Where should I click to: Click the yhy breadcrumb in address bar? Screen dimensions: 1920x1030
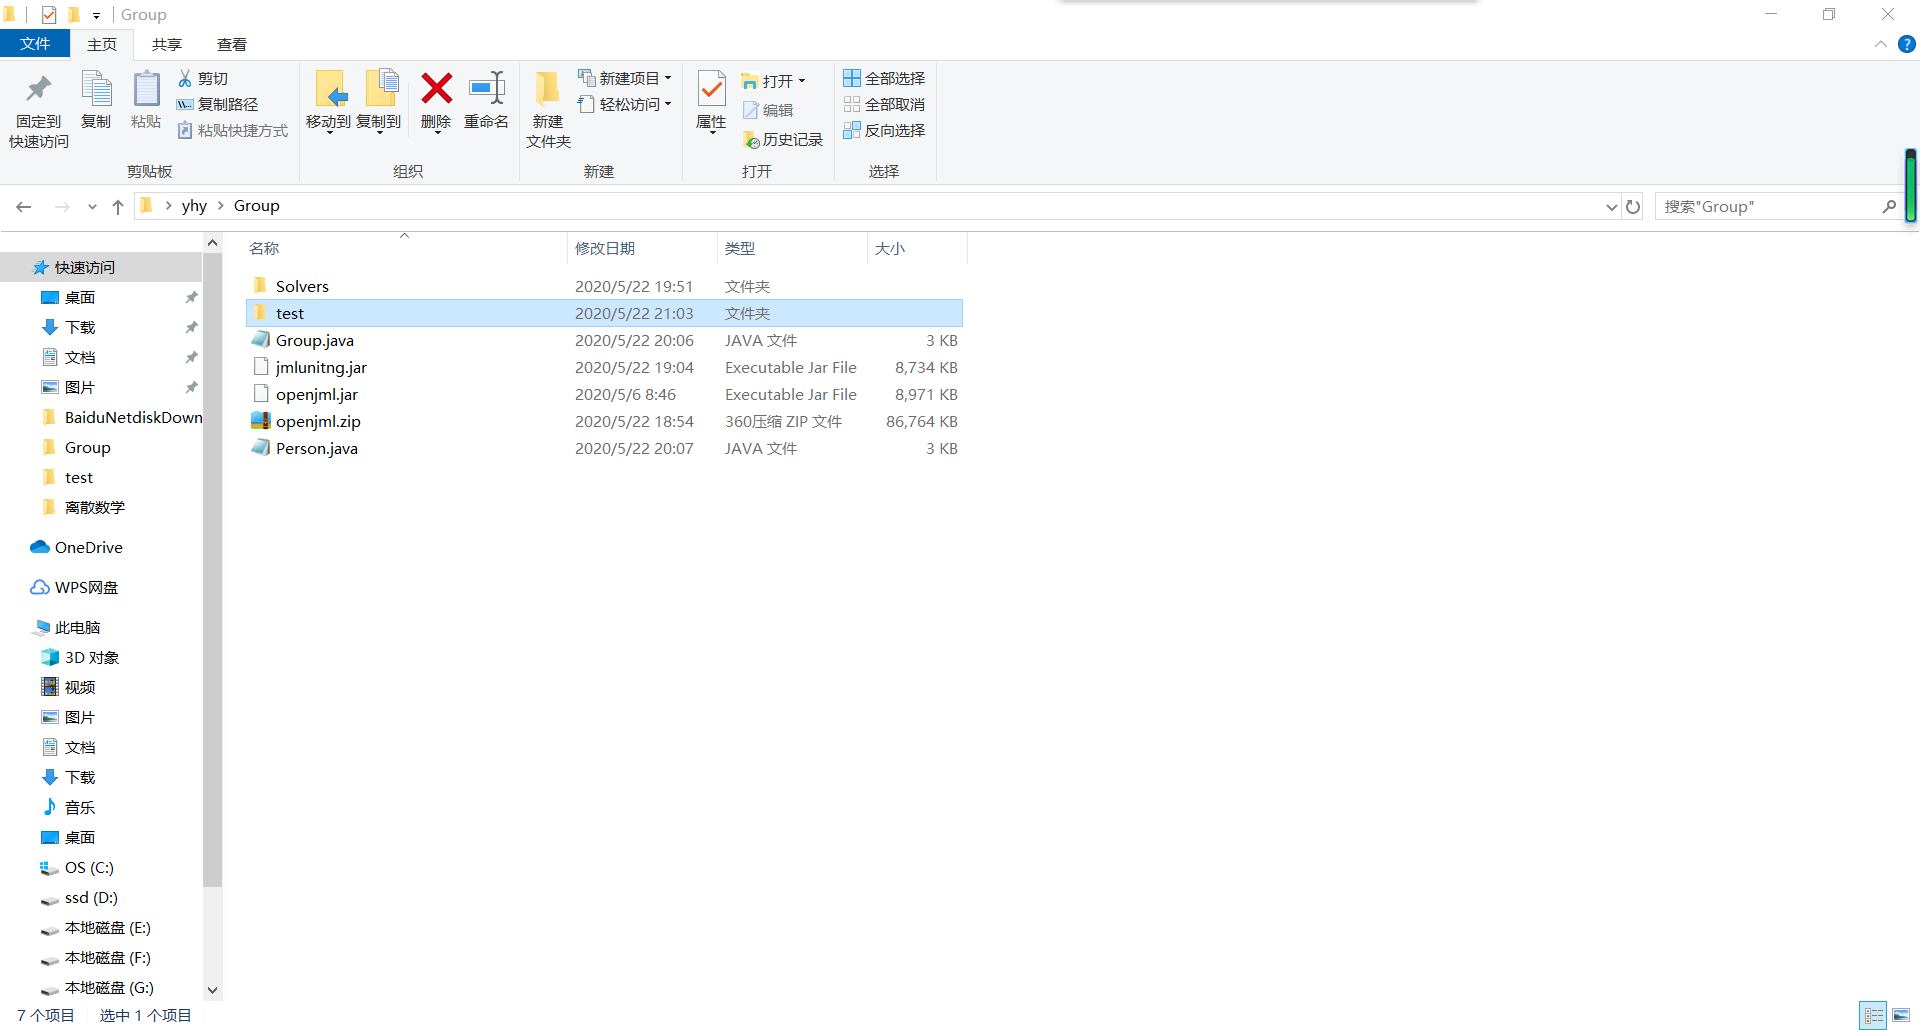click(194, 206)
